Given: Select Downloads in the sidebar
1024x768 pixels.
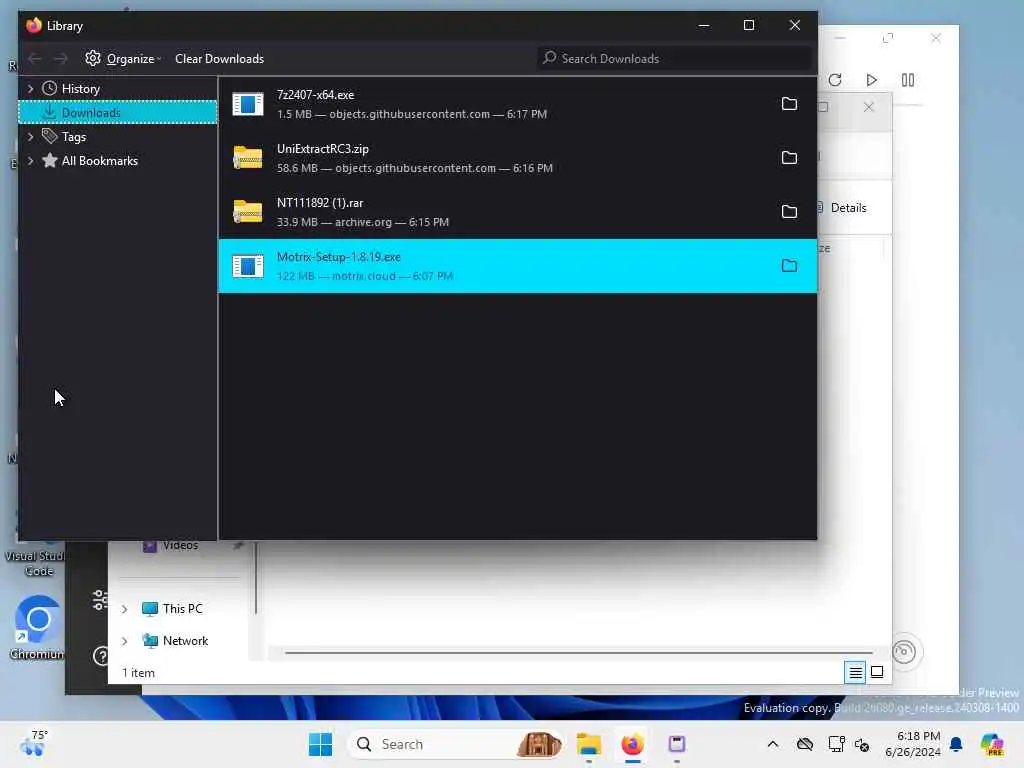Looking at the screenshot, I should tap(118, 112).
